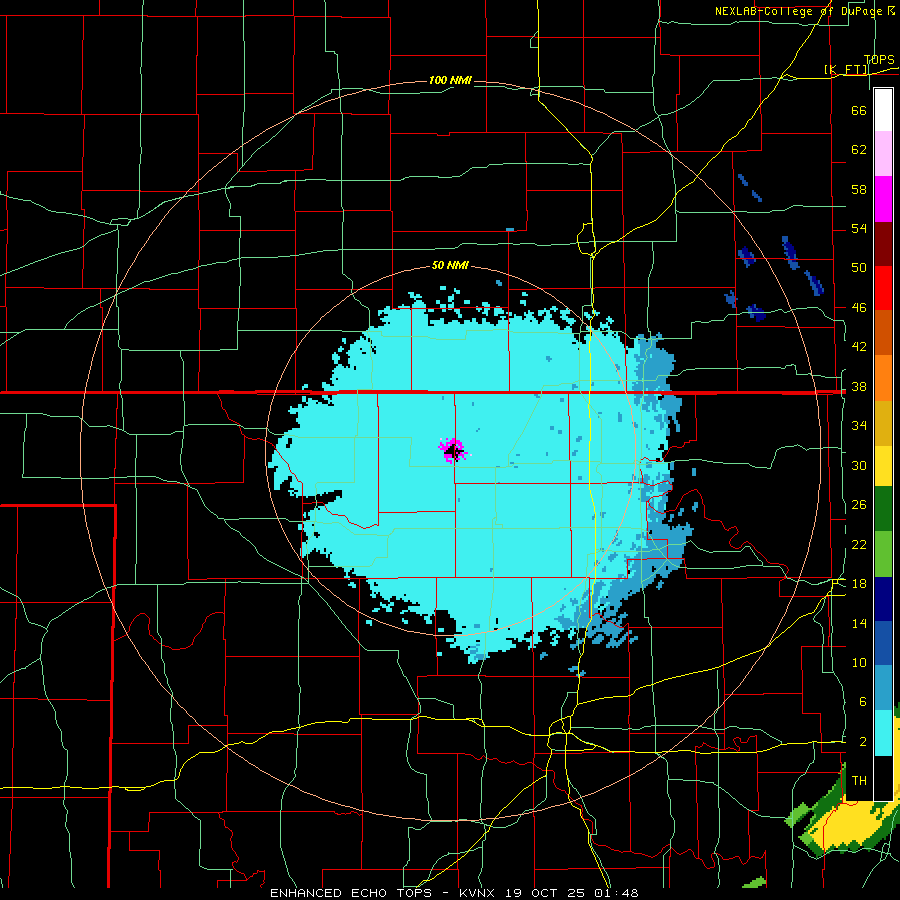The width and height of the screenshot is (900, 900).
Task: Pick the bright red legend band
Action: [x=883, y=288]
